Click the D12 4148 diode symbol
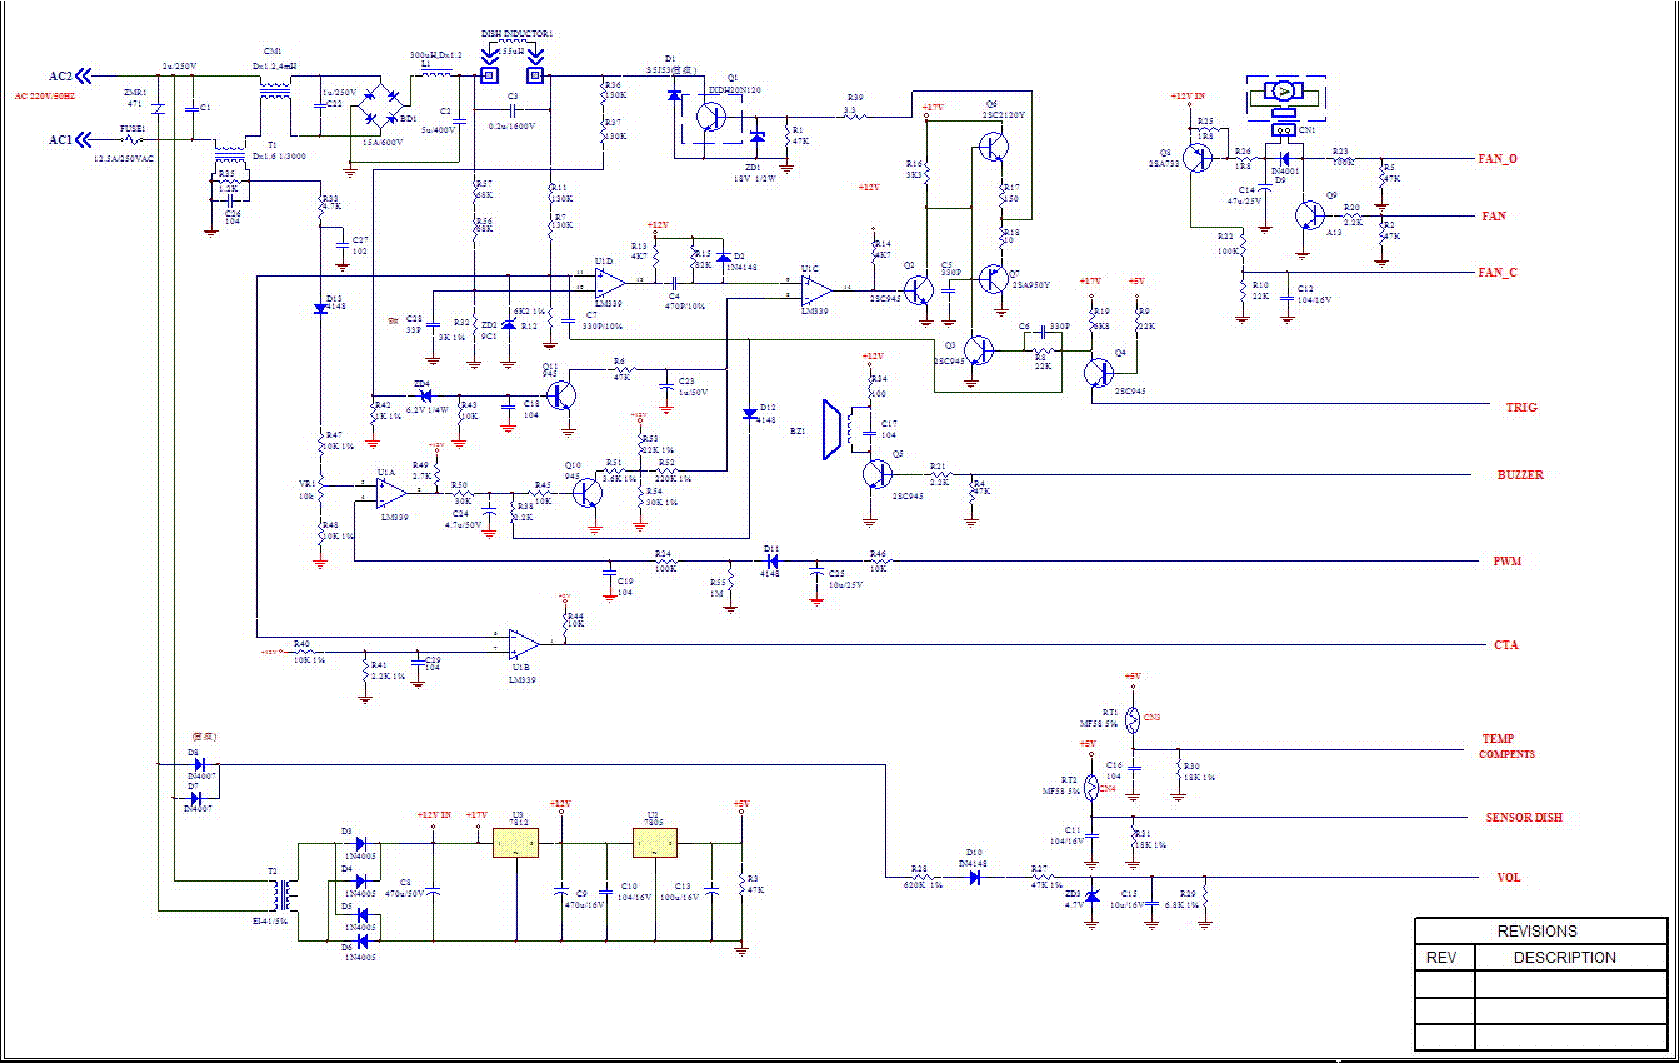 pos(750,414)
